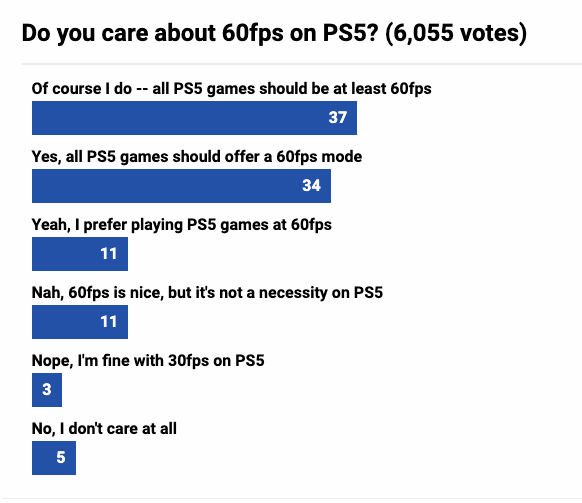Click the 5 percent result bar
The width and height of the screenshot is (582, 503).
pyautogui.click(x=54, y=458)
